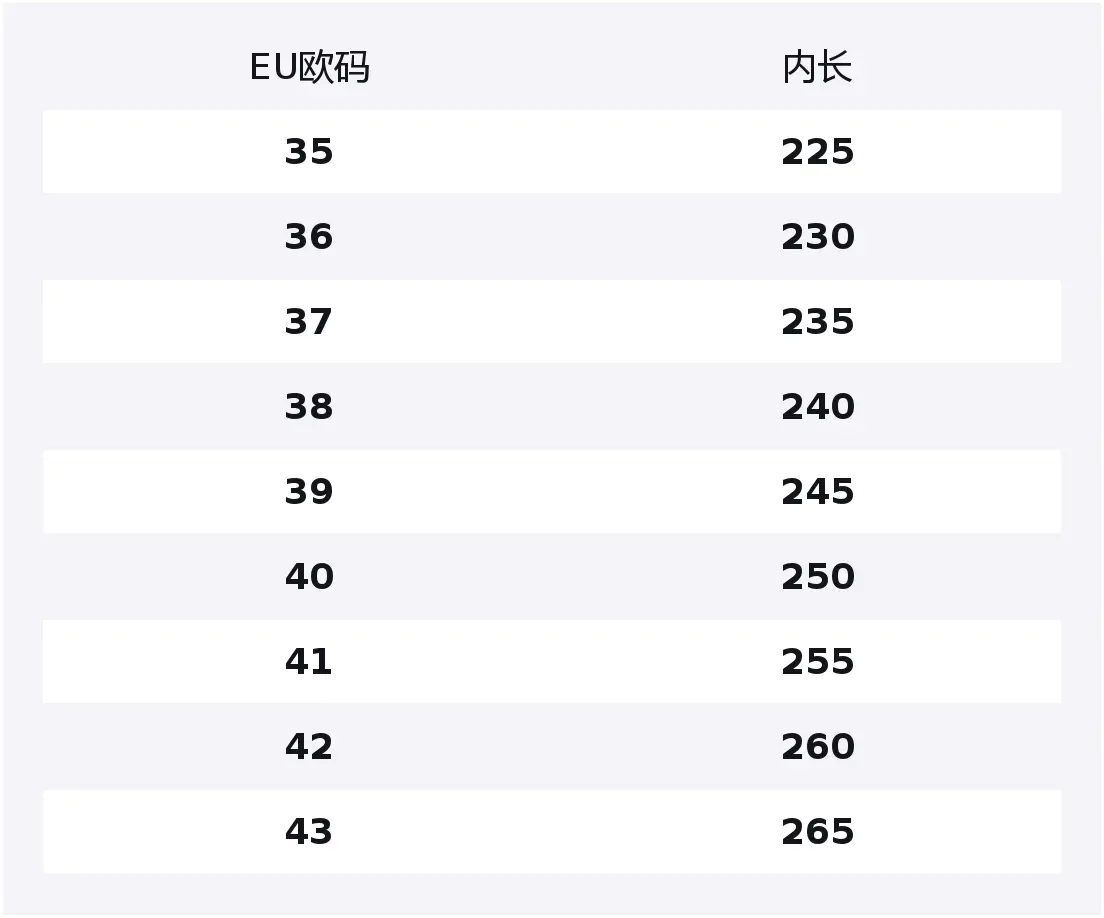Click the 240 inner length value
This screenshot has width=1104, height=918.
[817, 407]
